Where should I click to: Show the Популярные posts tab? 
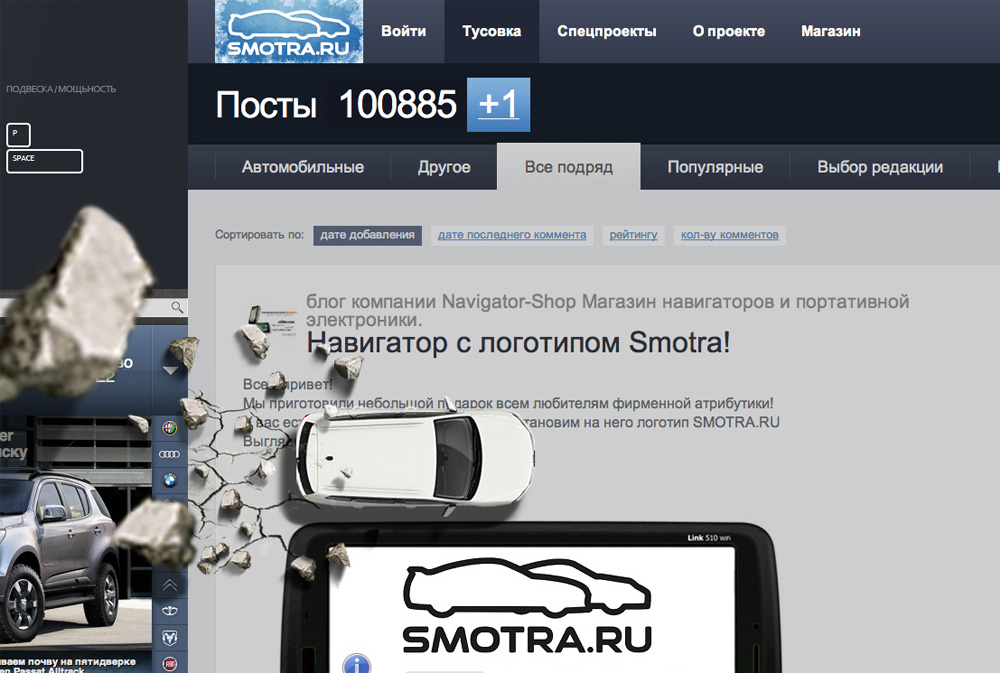716,167
